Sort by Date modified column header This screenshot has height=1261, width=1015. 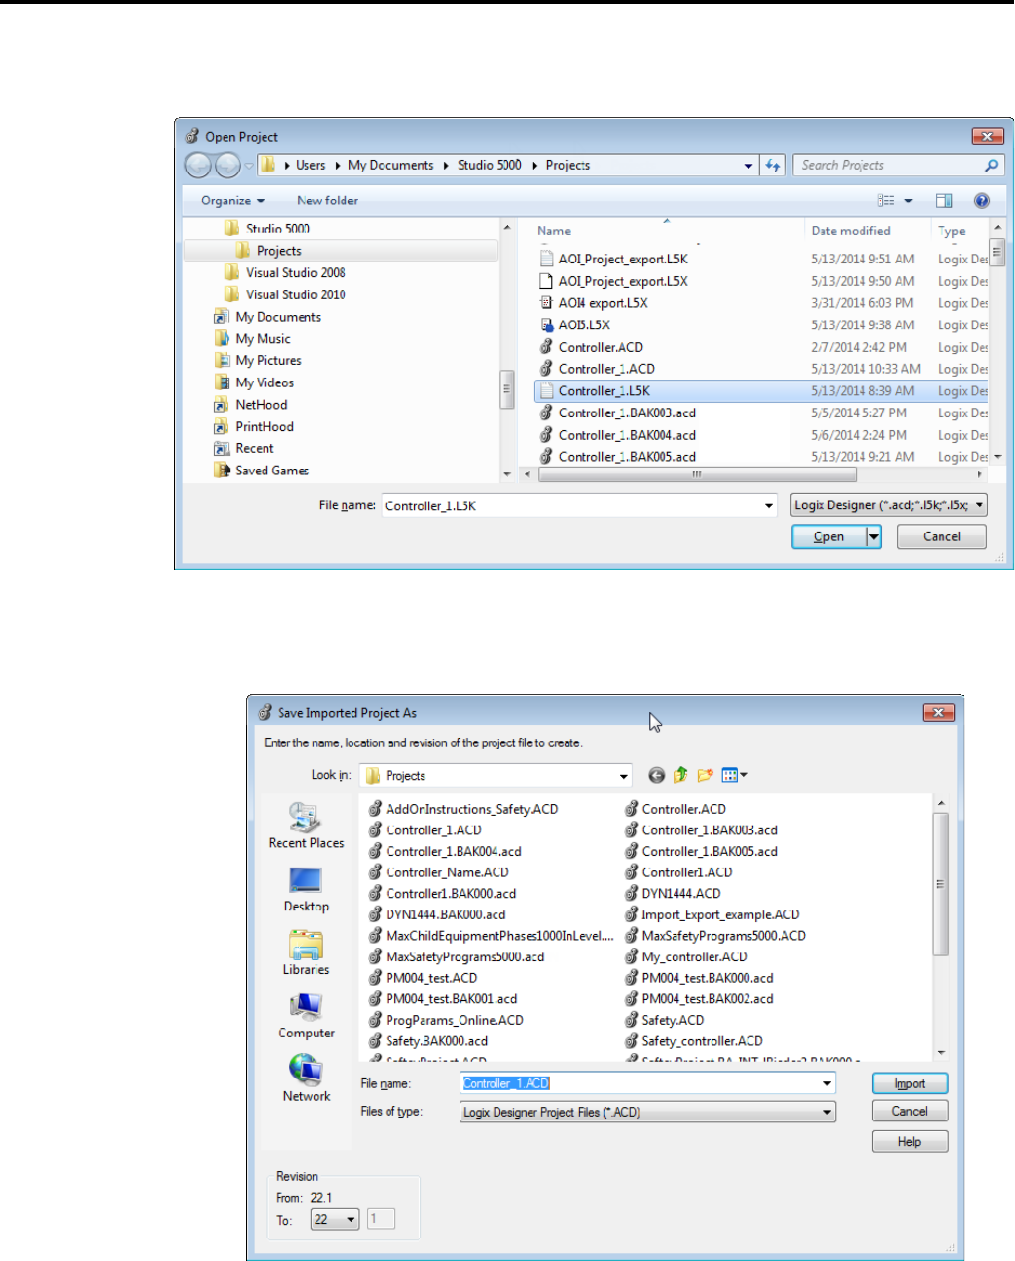tap(851, 231)
